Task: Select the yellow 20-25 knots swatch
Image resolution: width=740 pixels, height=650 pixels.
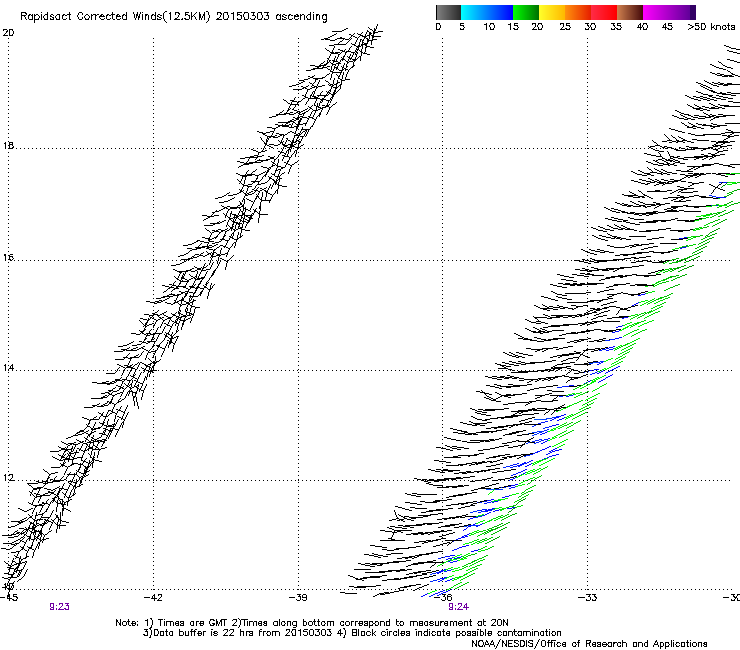Action: coord(552,12)
